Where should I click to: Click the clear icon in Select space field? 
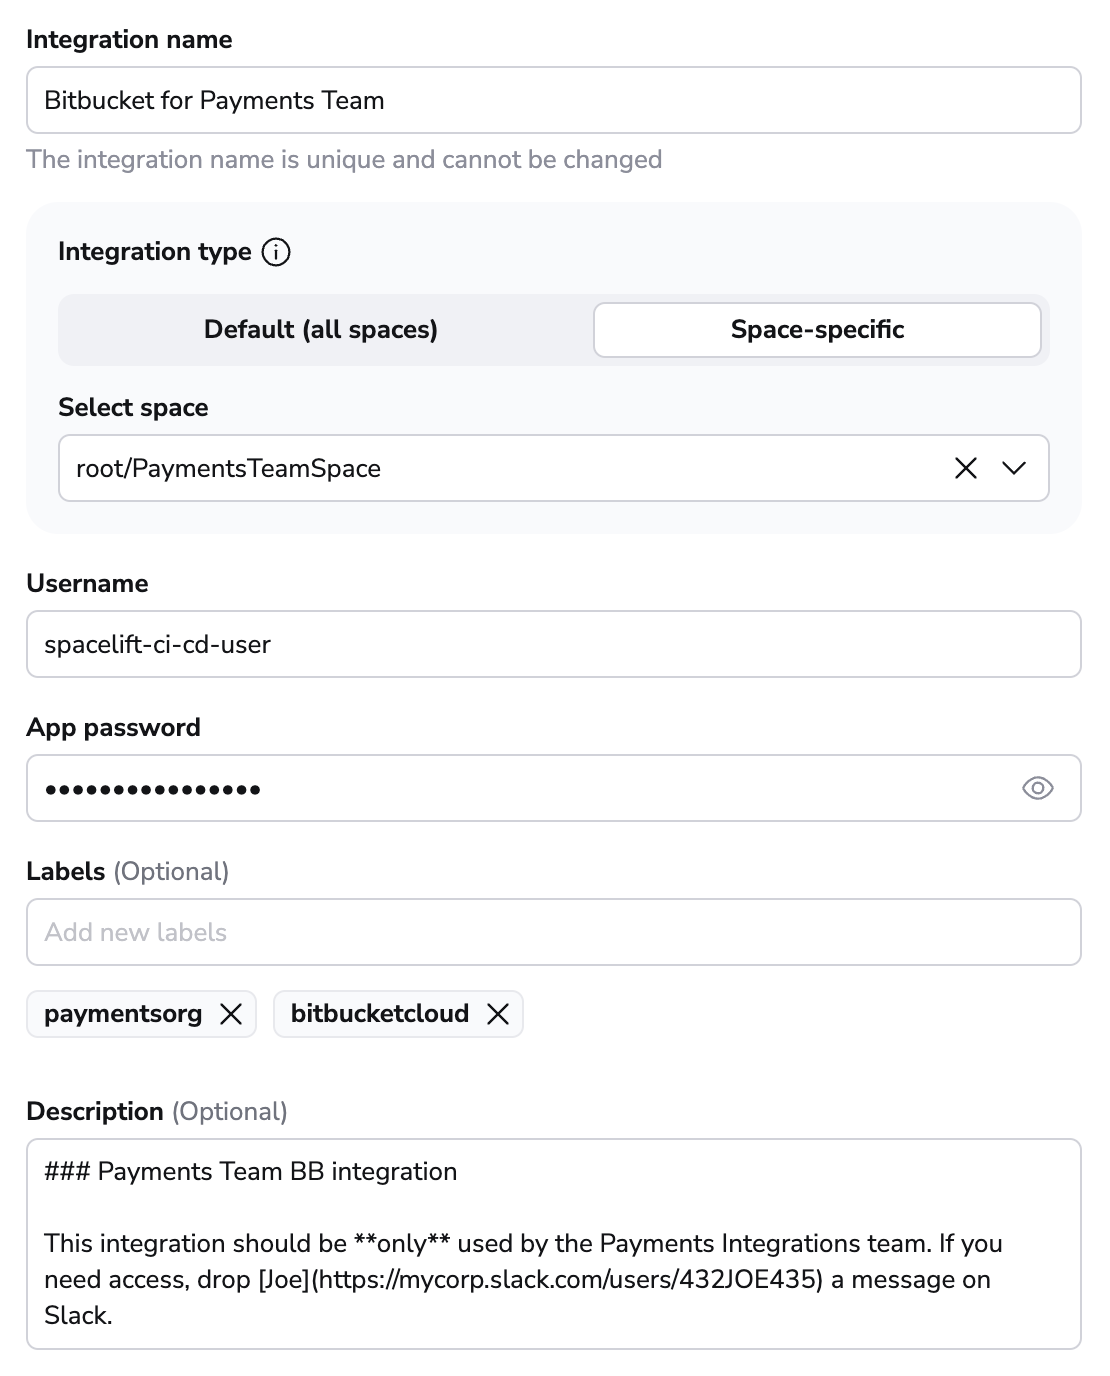click(965, 468)
